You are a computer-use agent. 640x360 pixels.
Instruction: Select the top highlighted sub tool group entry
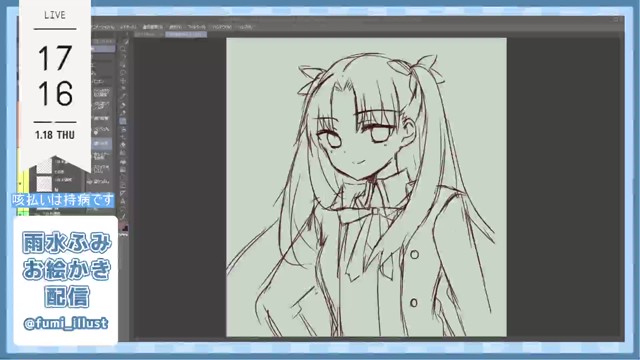[x=103, y=49]
